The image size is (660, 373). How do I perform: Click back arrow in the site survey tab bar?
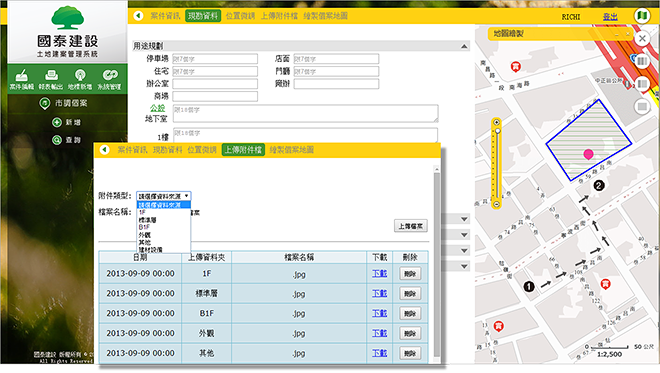pyautogui.click(x=138, y=16)
